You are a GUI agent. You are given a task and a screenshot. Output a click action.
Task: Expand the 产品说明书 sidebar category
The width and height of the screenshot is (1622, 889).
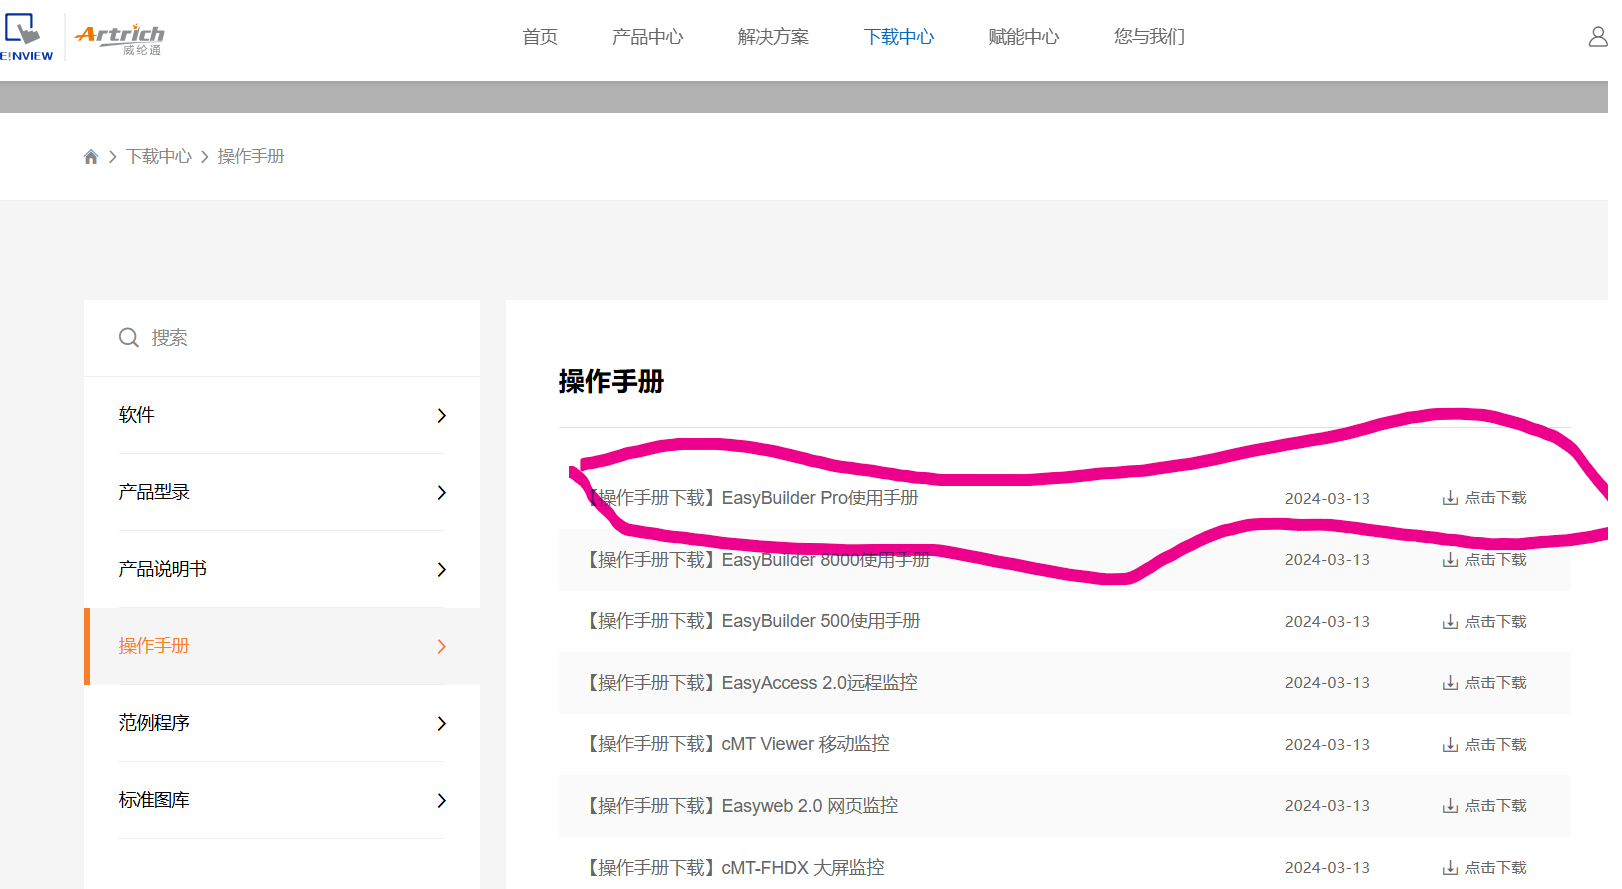[441, 570]
